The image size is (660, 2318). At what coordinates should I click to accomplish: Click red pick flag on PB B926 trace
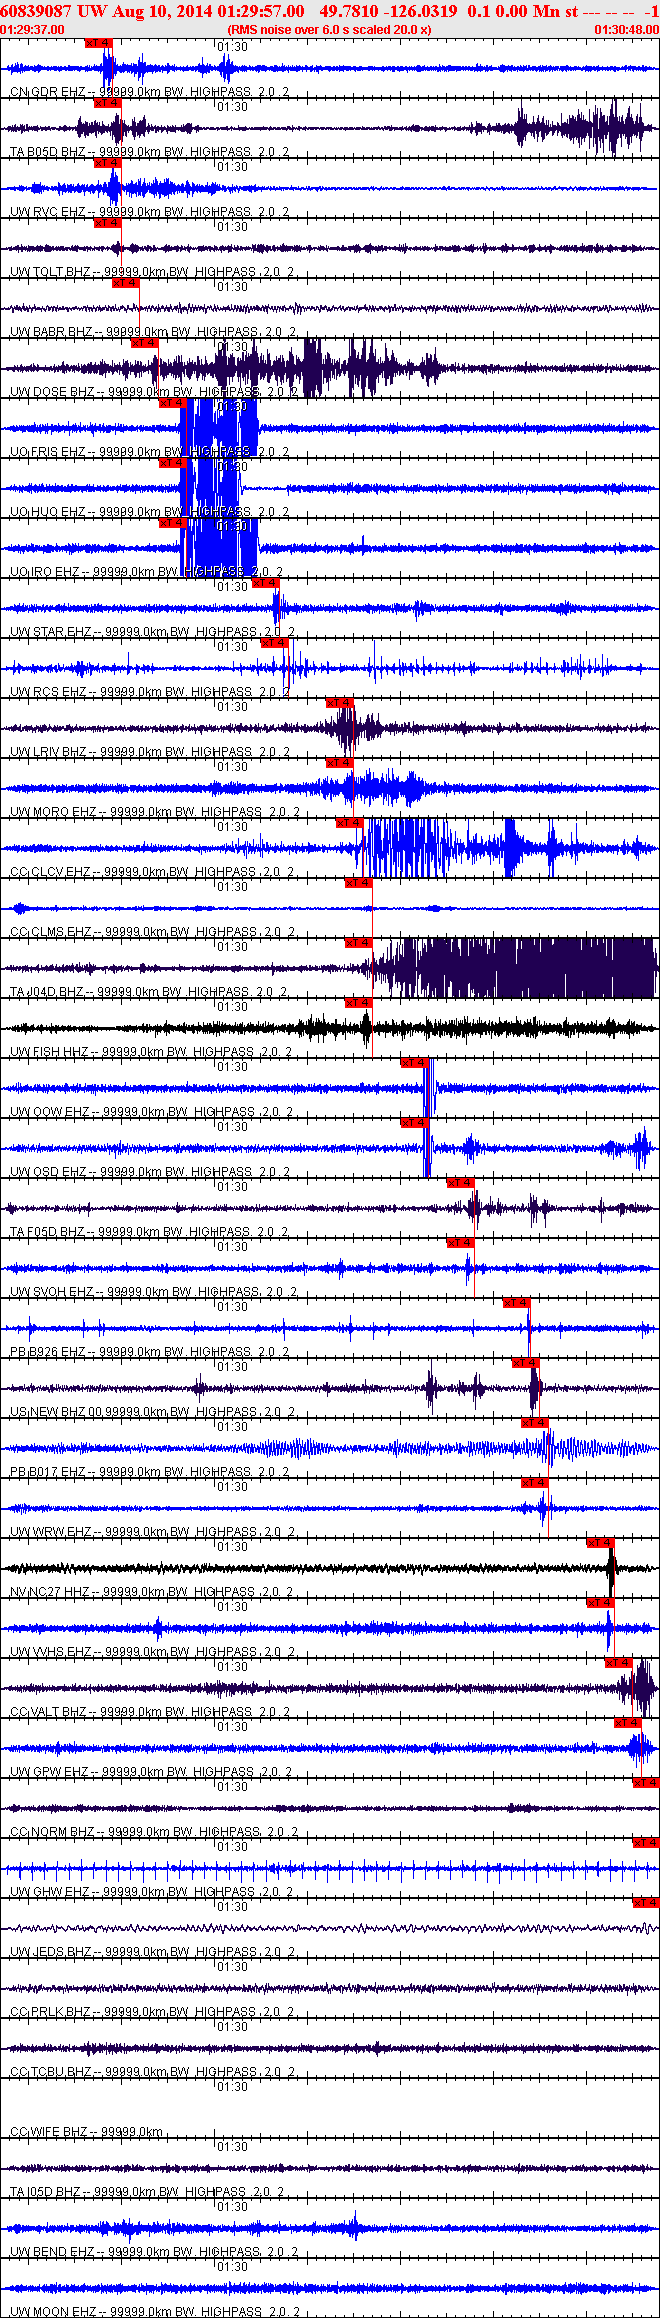click(x=516, y=1303)
